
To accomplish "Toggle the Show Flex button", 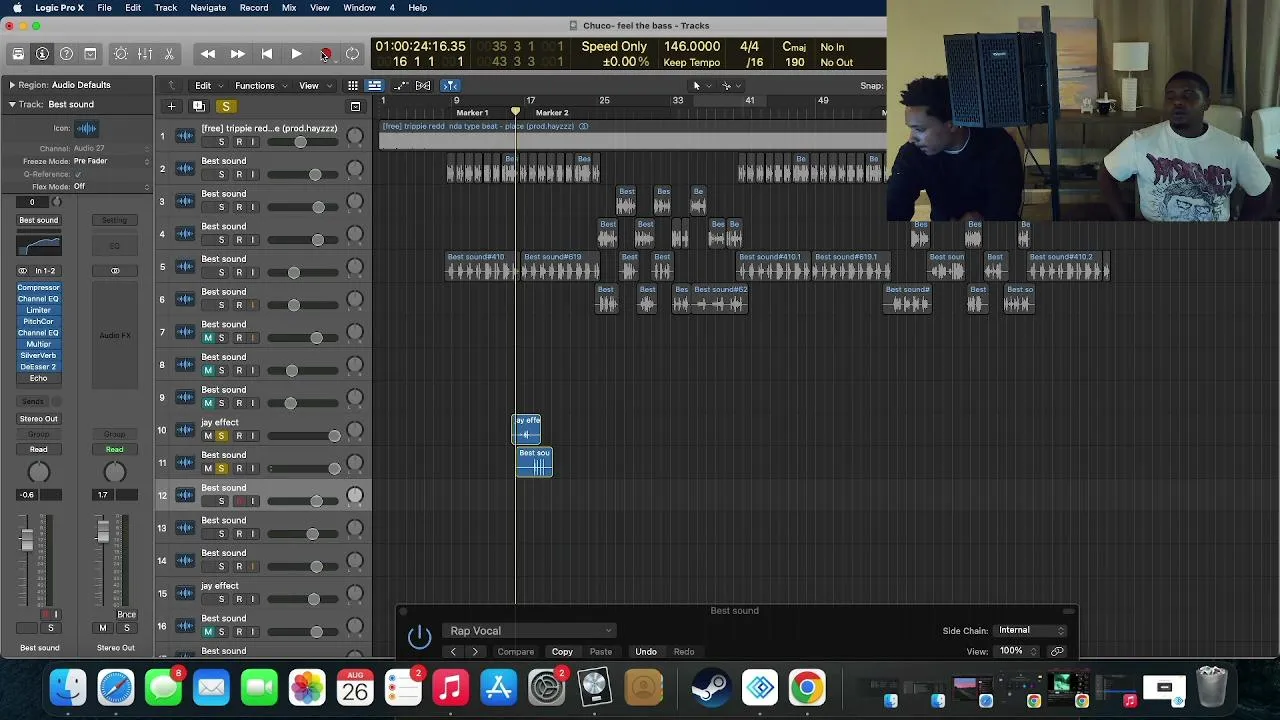I will [423, 86].
